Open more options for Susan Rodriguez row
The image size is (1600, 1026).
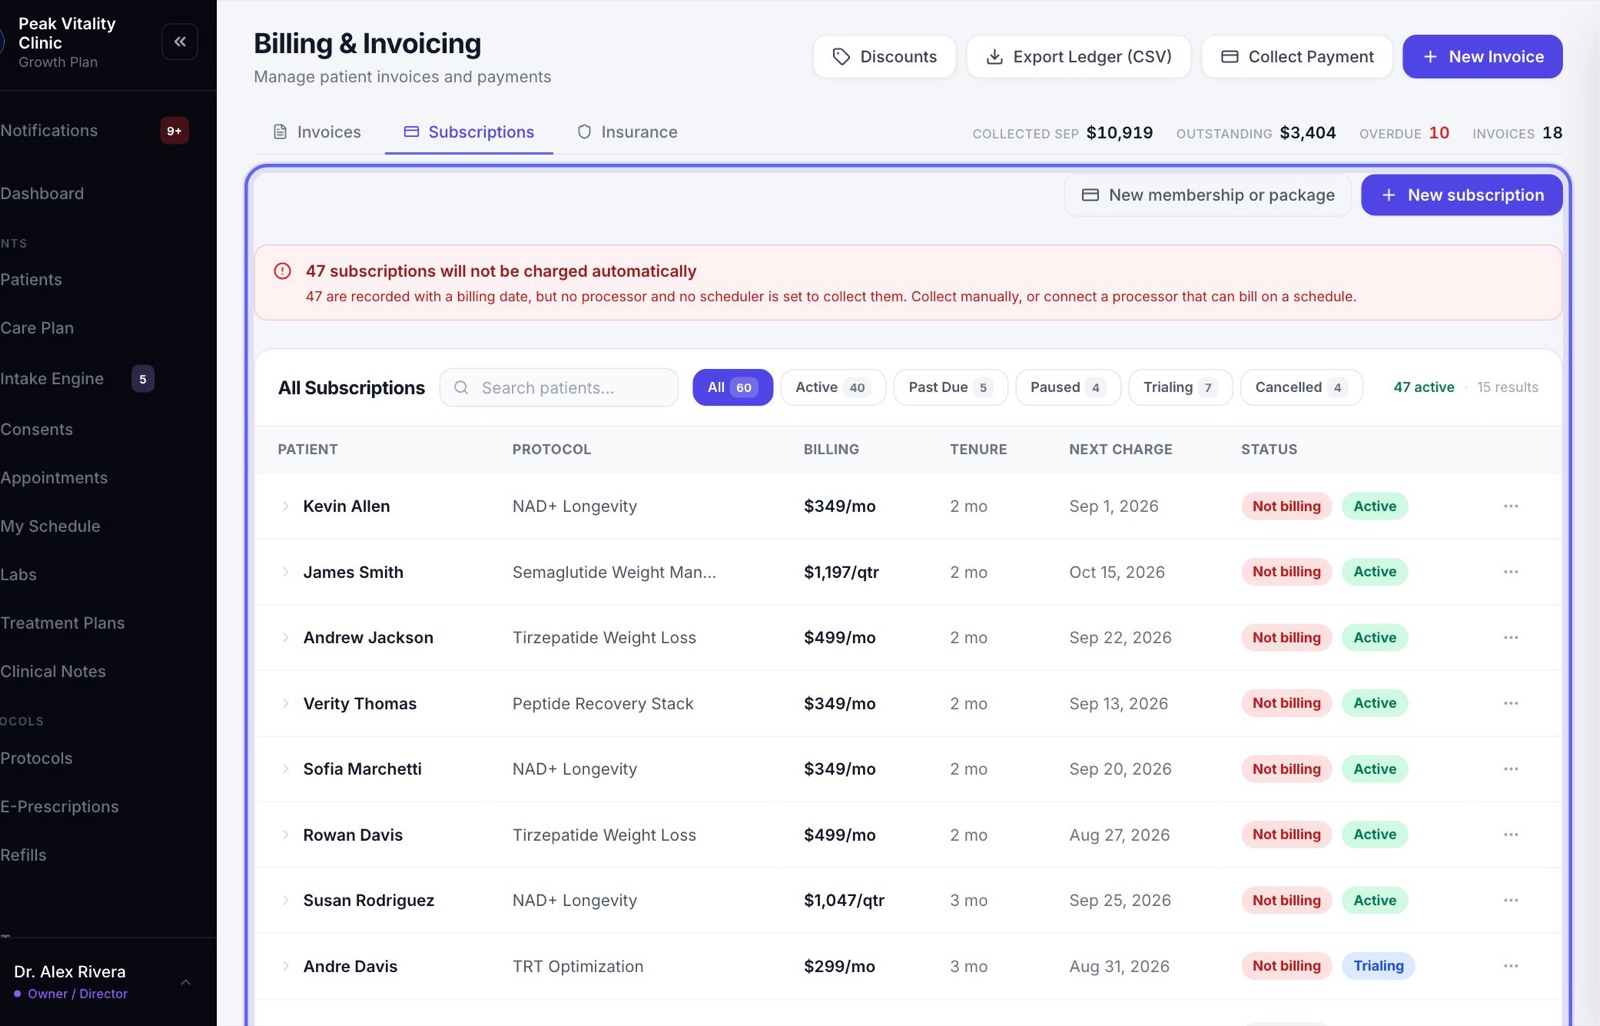coord(1510,900)
